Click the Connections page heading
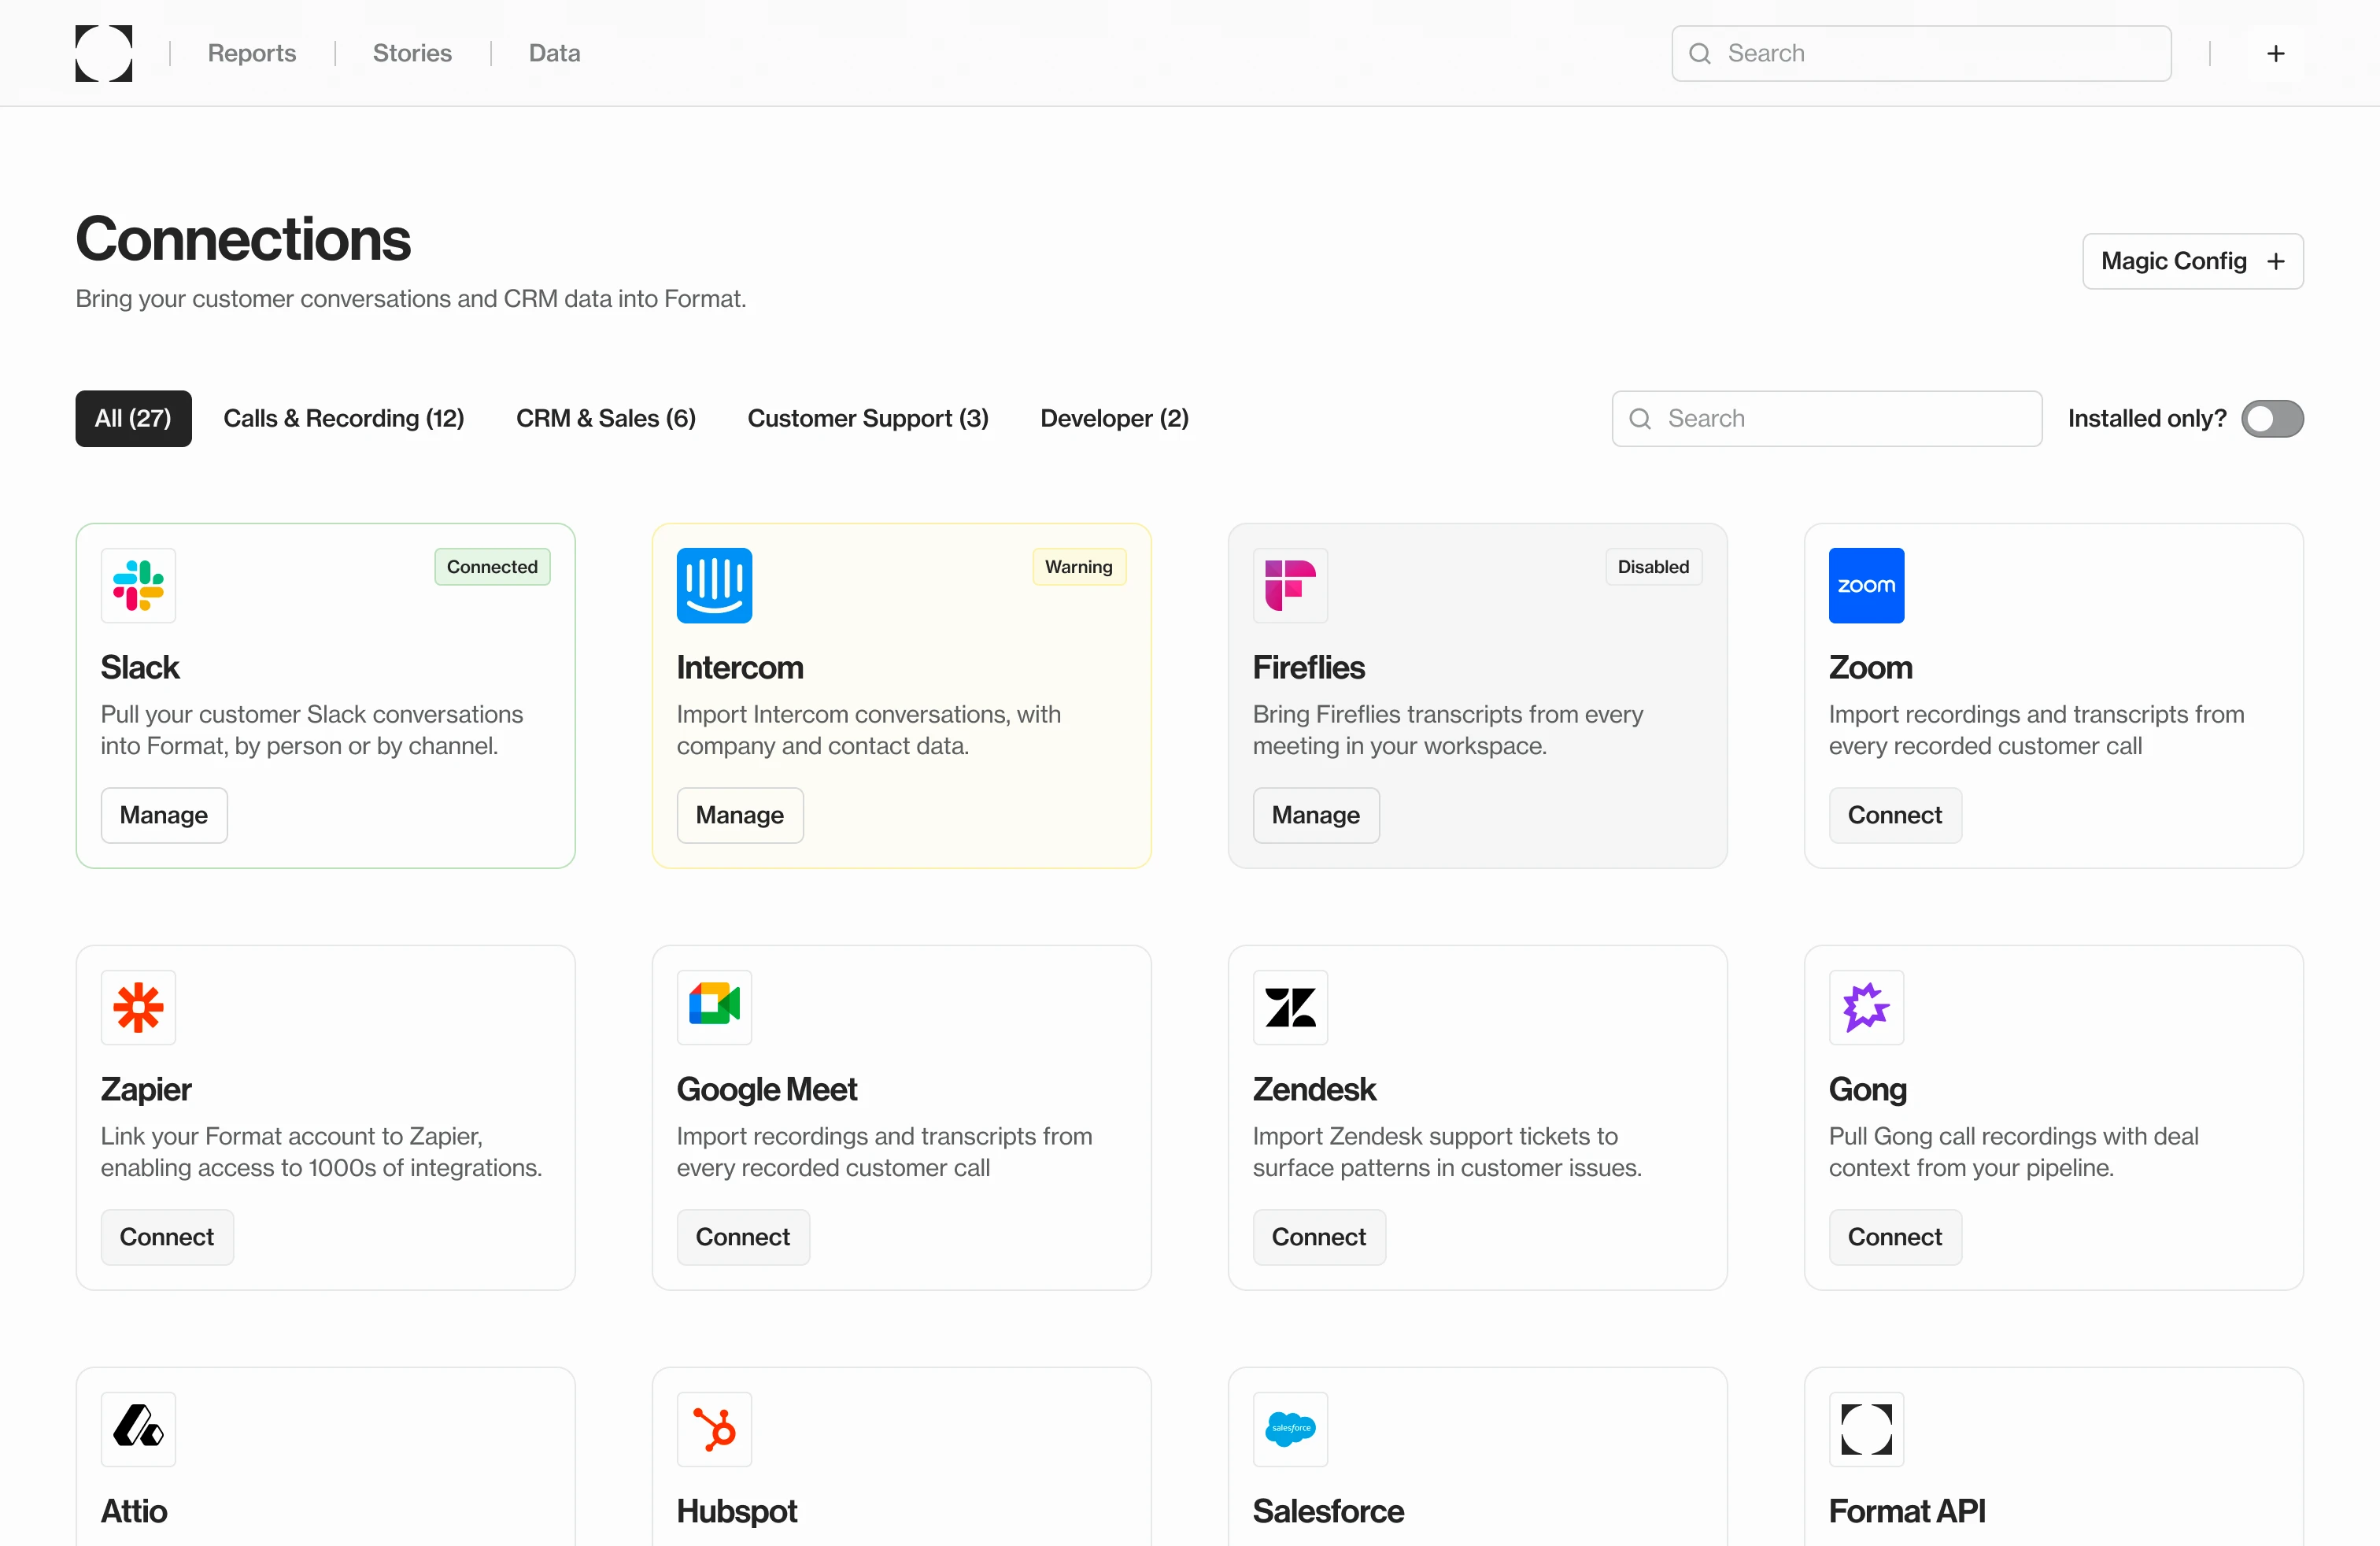 coord(243,239)
